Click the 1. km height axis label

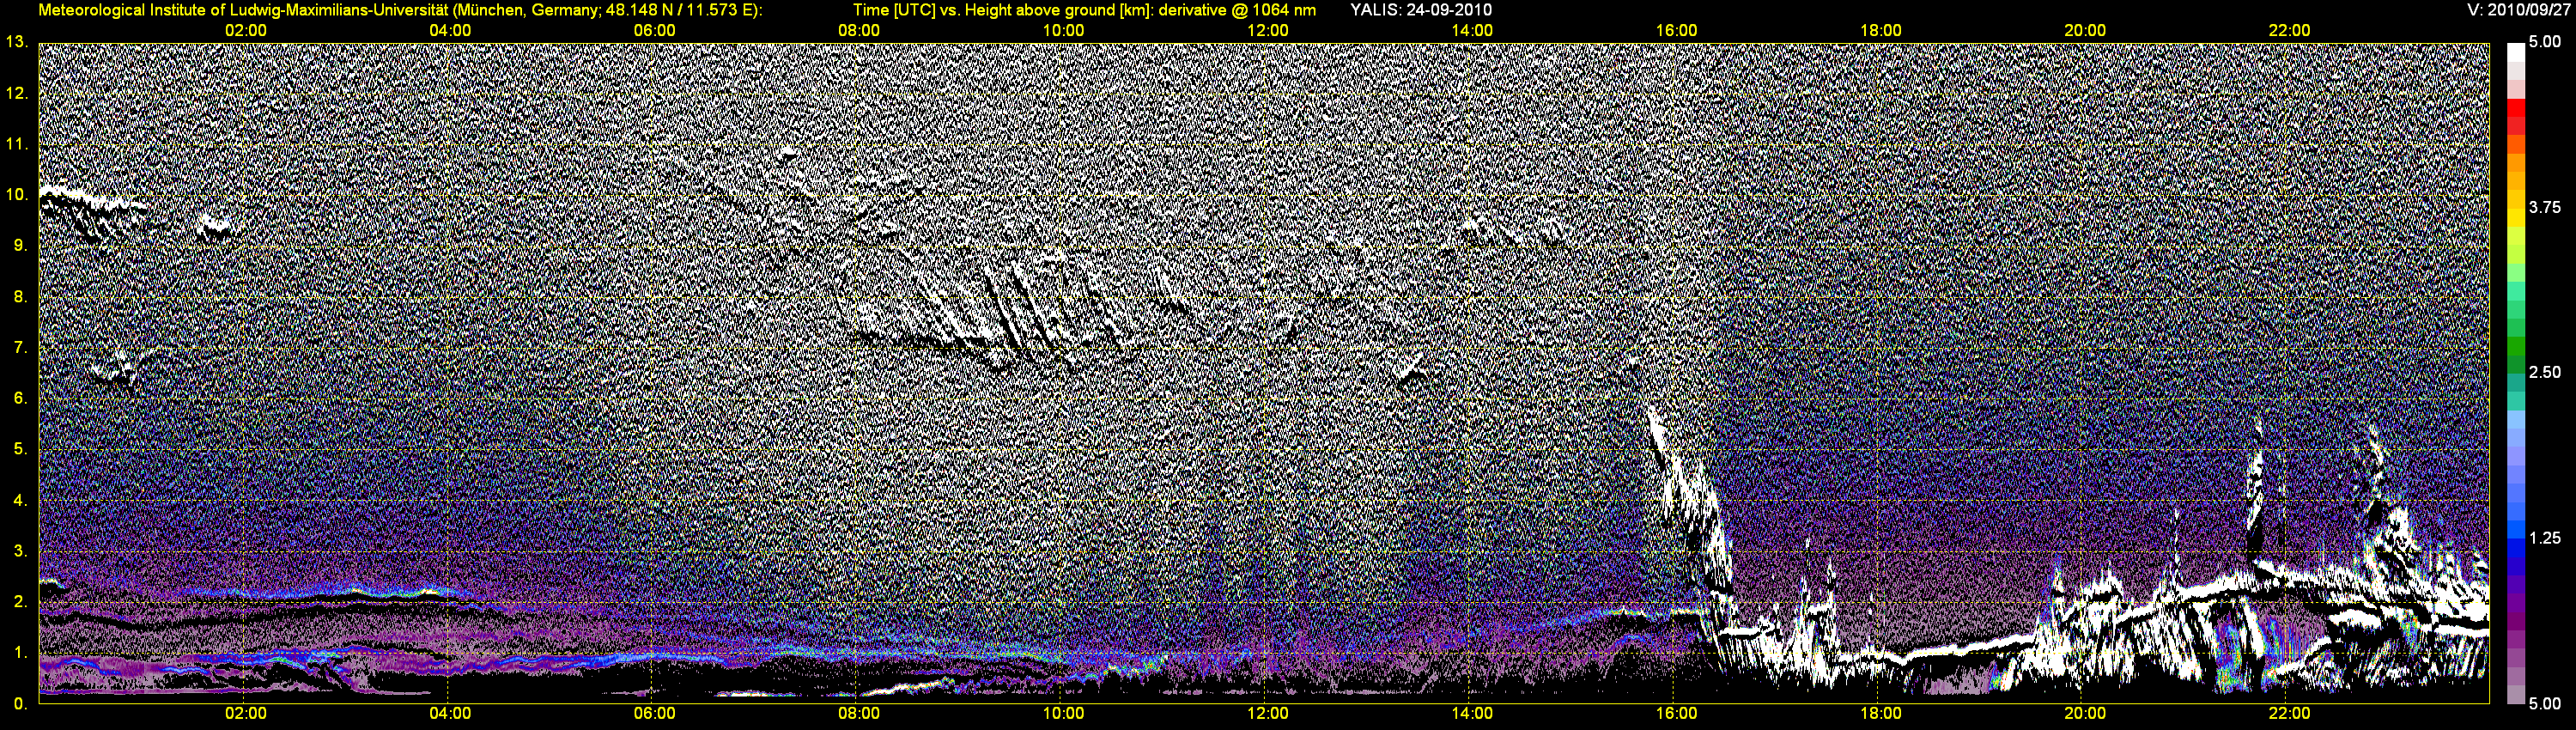(20, 653)
